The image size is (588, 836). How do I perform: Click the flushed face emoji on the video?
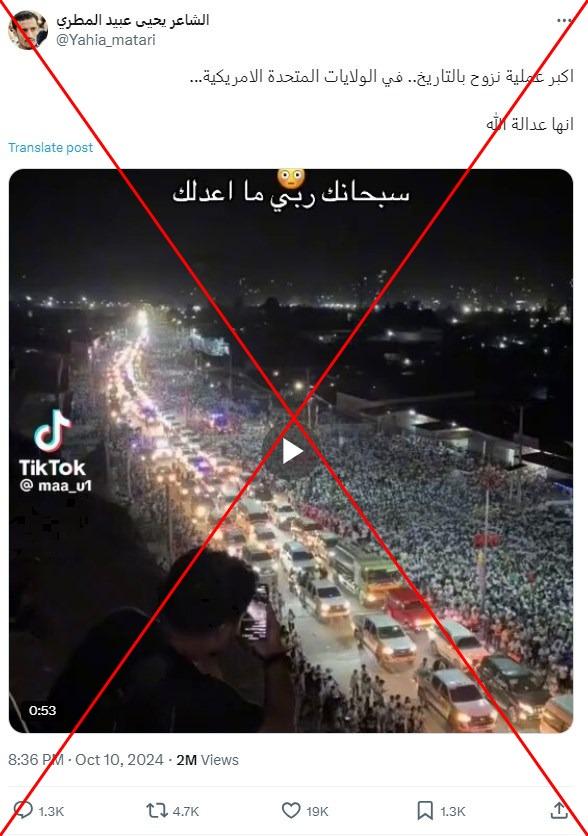pos(291,178)
